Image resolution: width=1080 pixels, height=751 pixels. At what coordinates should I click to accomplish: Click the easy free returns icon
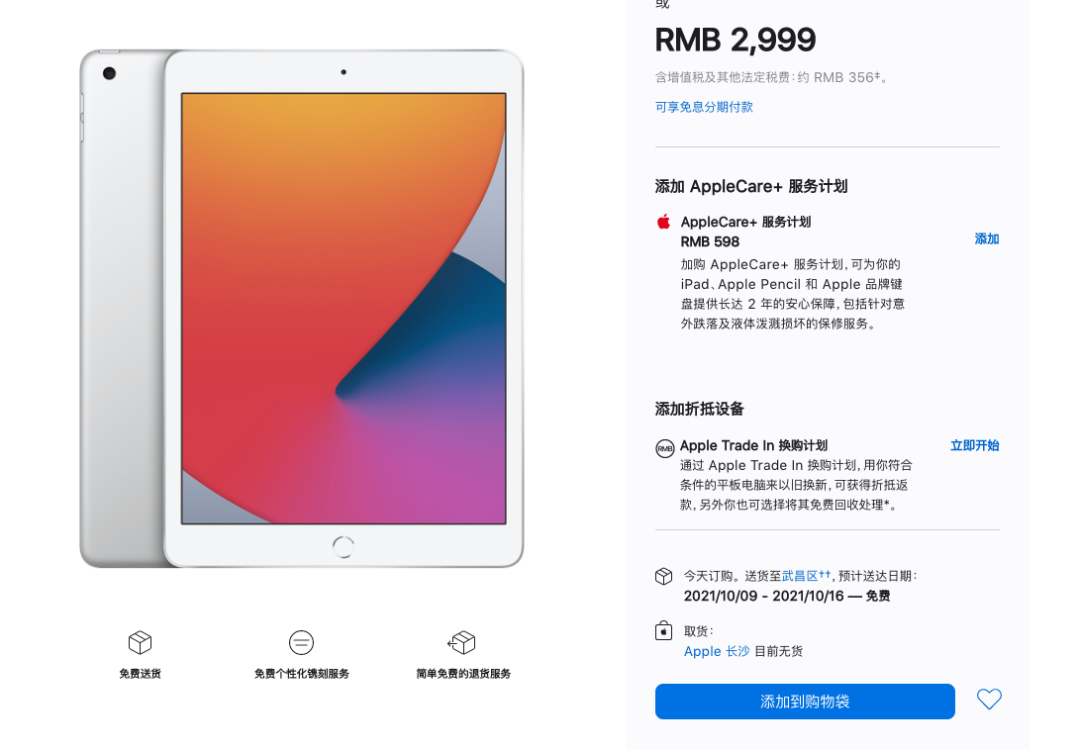(461, 642)
